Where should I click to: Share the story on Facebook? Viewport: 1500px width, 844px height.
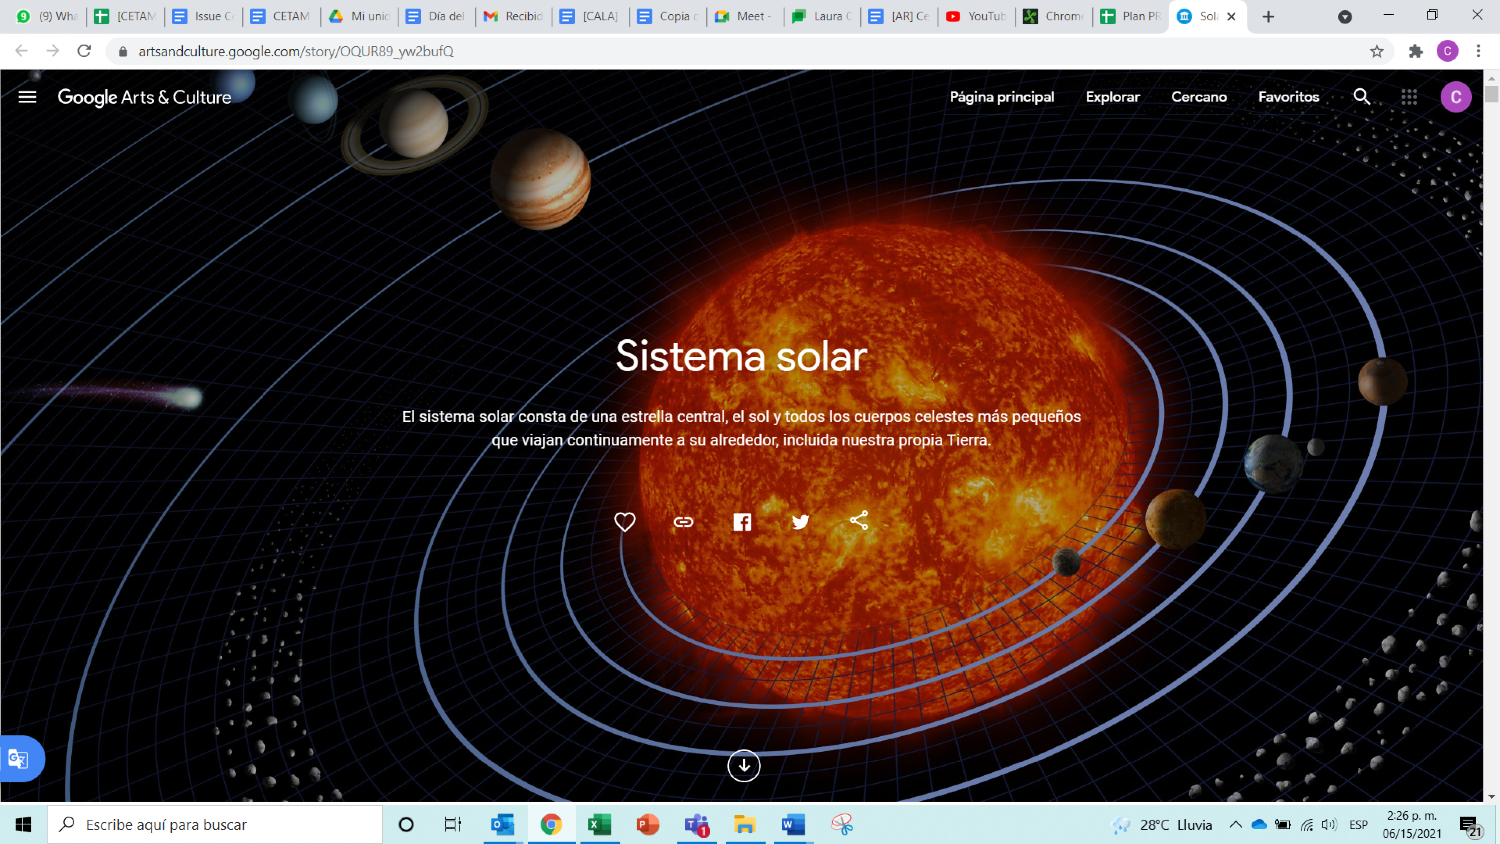[742, 521]
